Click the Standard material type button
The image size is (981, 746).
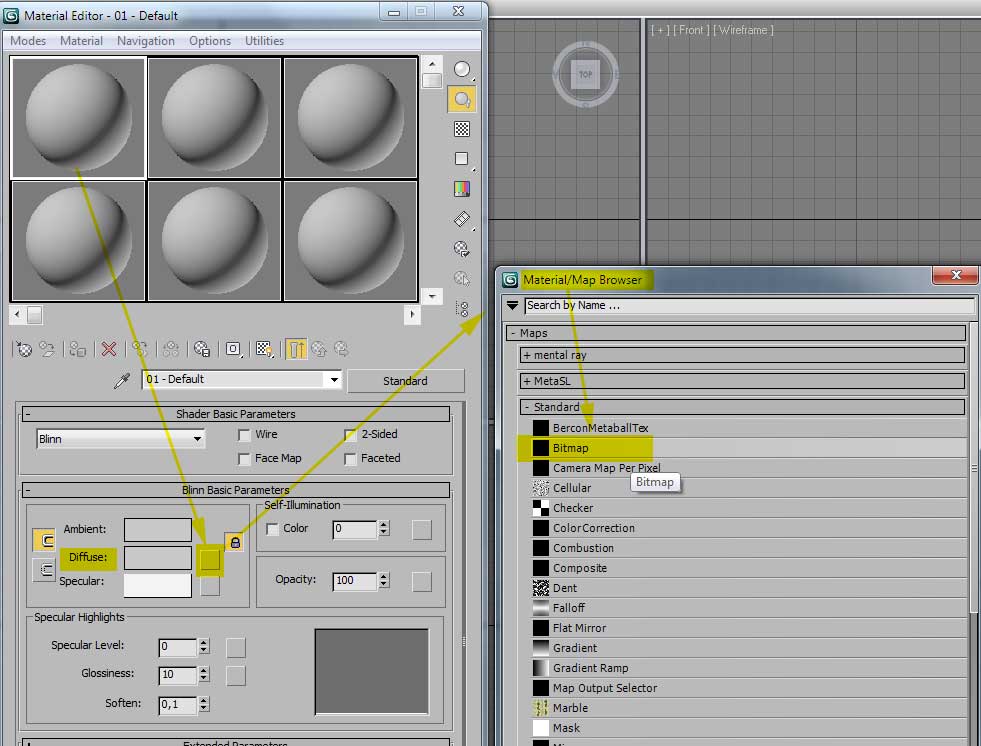(405, 381)
